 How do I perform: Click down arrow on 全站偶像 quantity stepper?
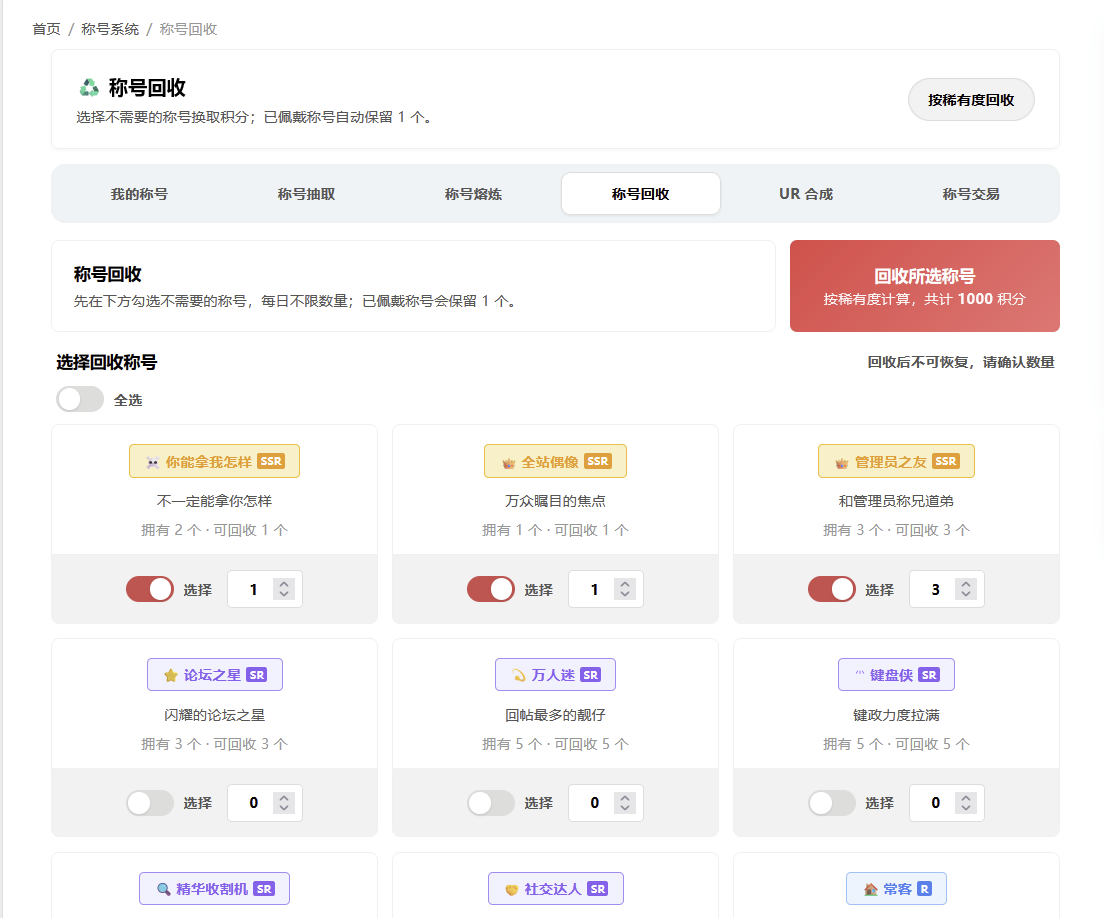(x=625, y=594)
